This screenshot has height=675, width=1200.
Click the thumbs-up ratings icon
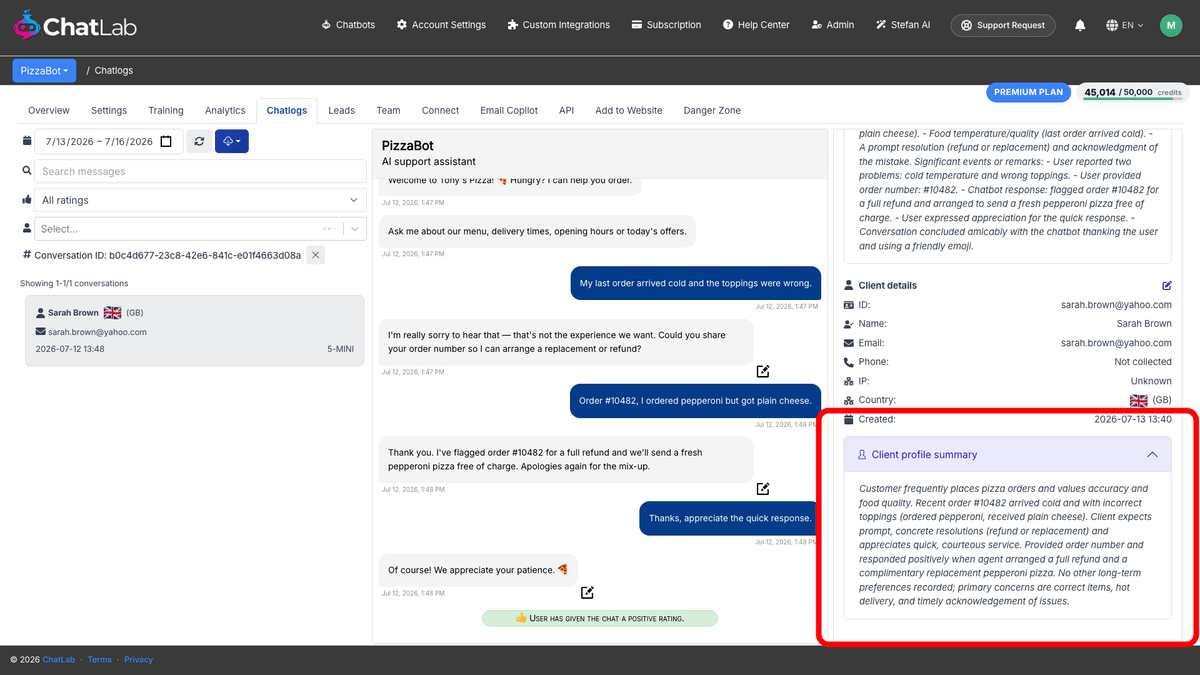26,200
